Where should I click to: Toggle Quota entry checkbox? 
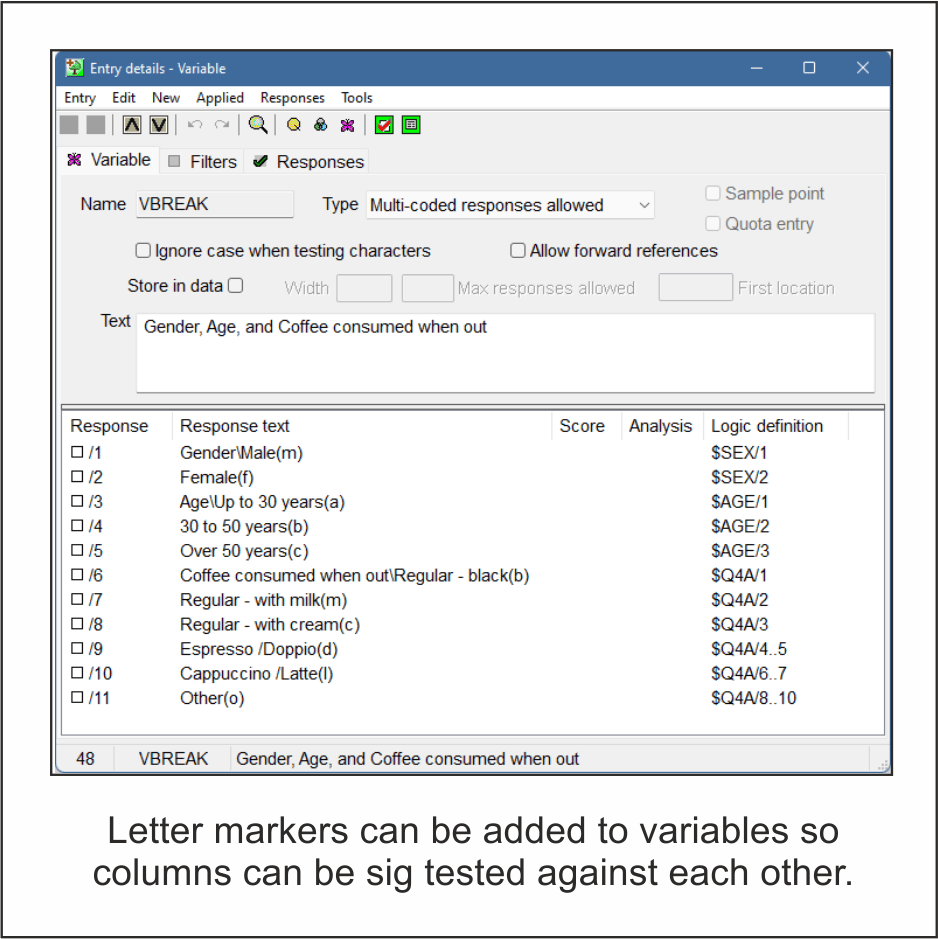pyautogui.click(x=713, y=223)
